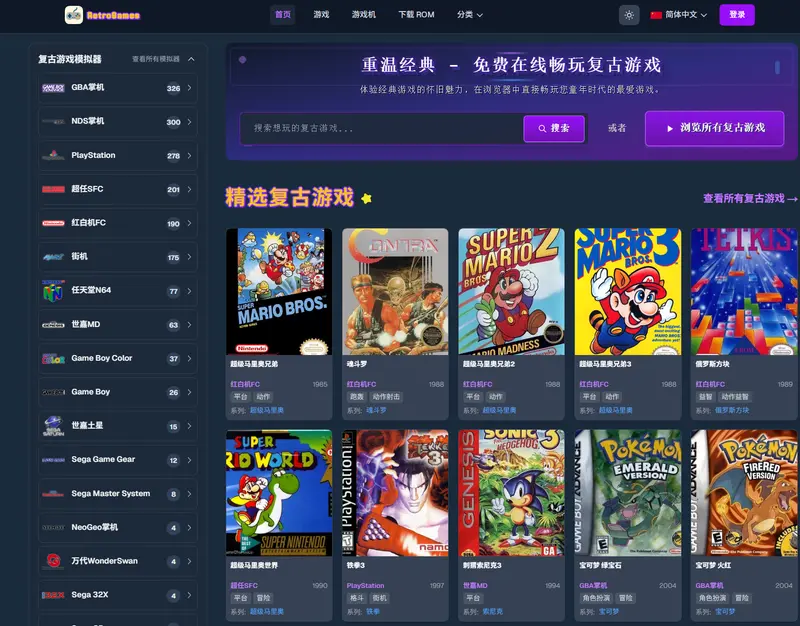Open the Contra cover thumbnail

coord(395,291)
